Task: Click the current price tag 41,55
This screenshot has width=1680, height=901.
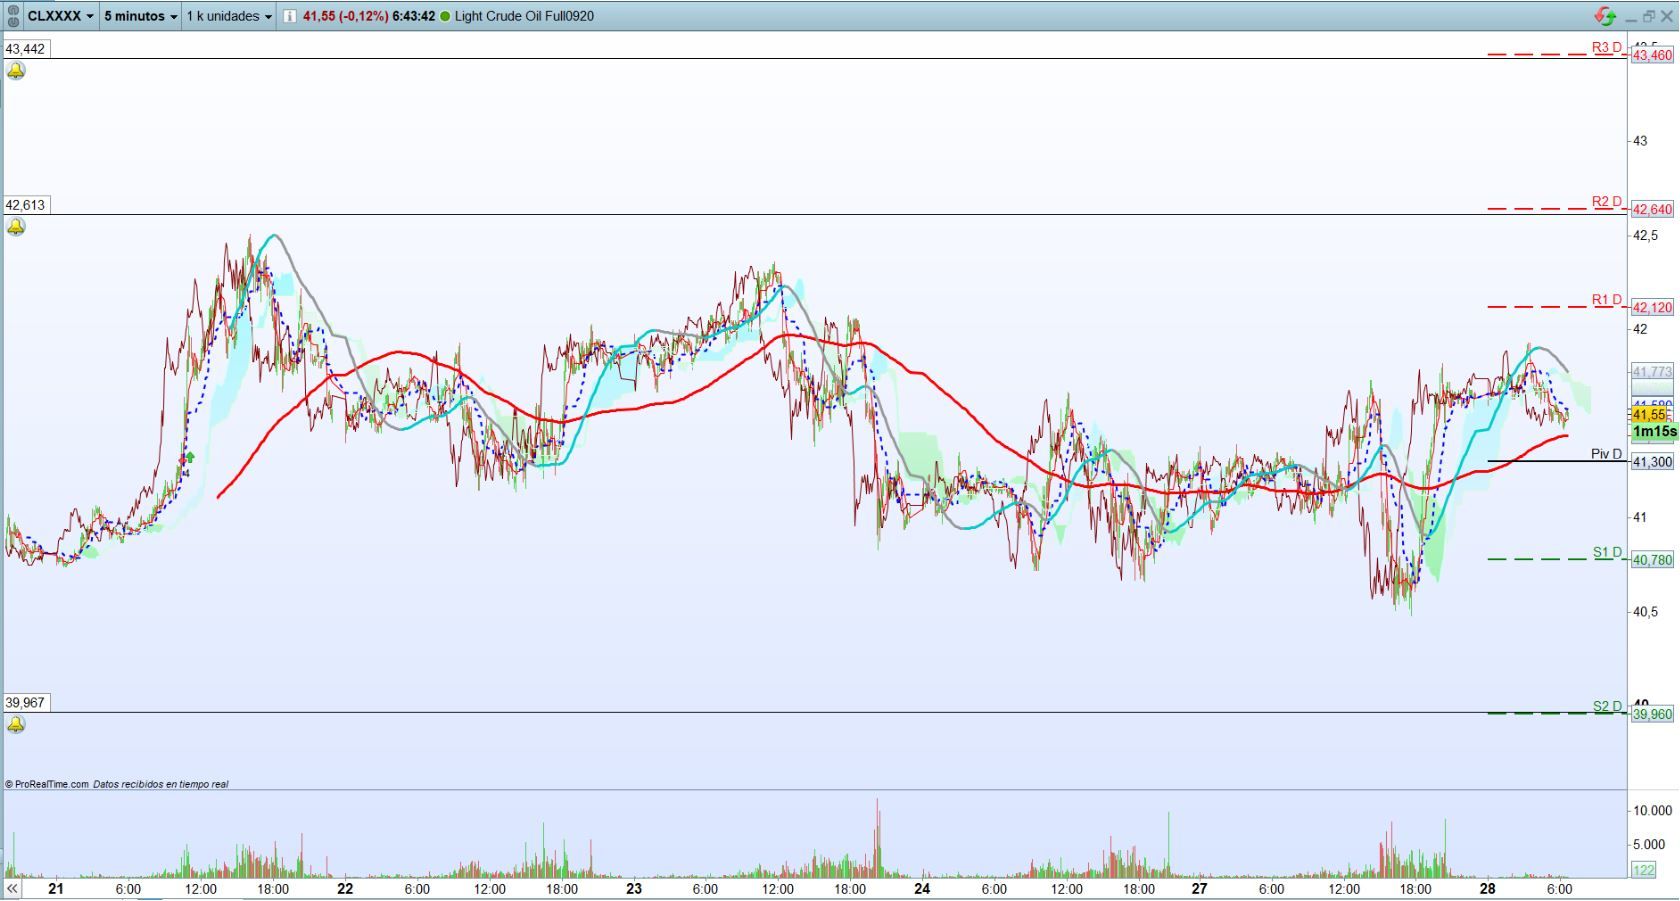Action: tap(1650, 415)
